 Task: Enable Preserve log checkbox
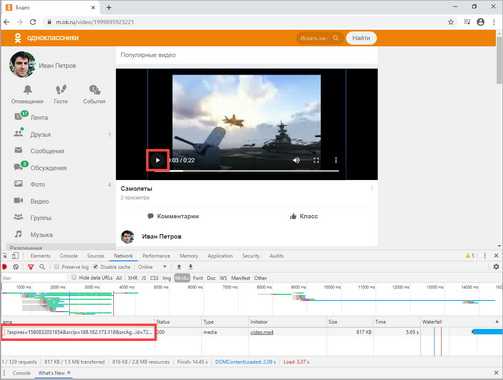(x=57, y=267)
